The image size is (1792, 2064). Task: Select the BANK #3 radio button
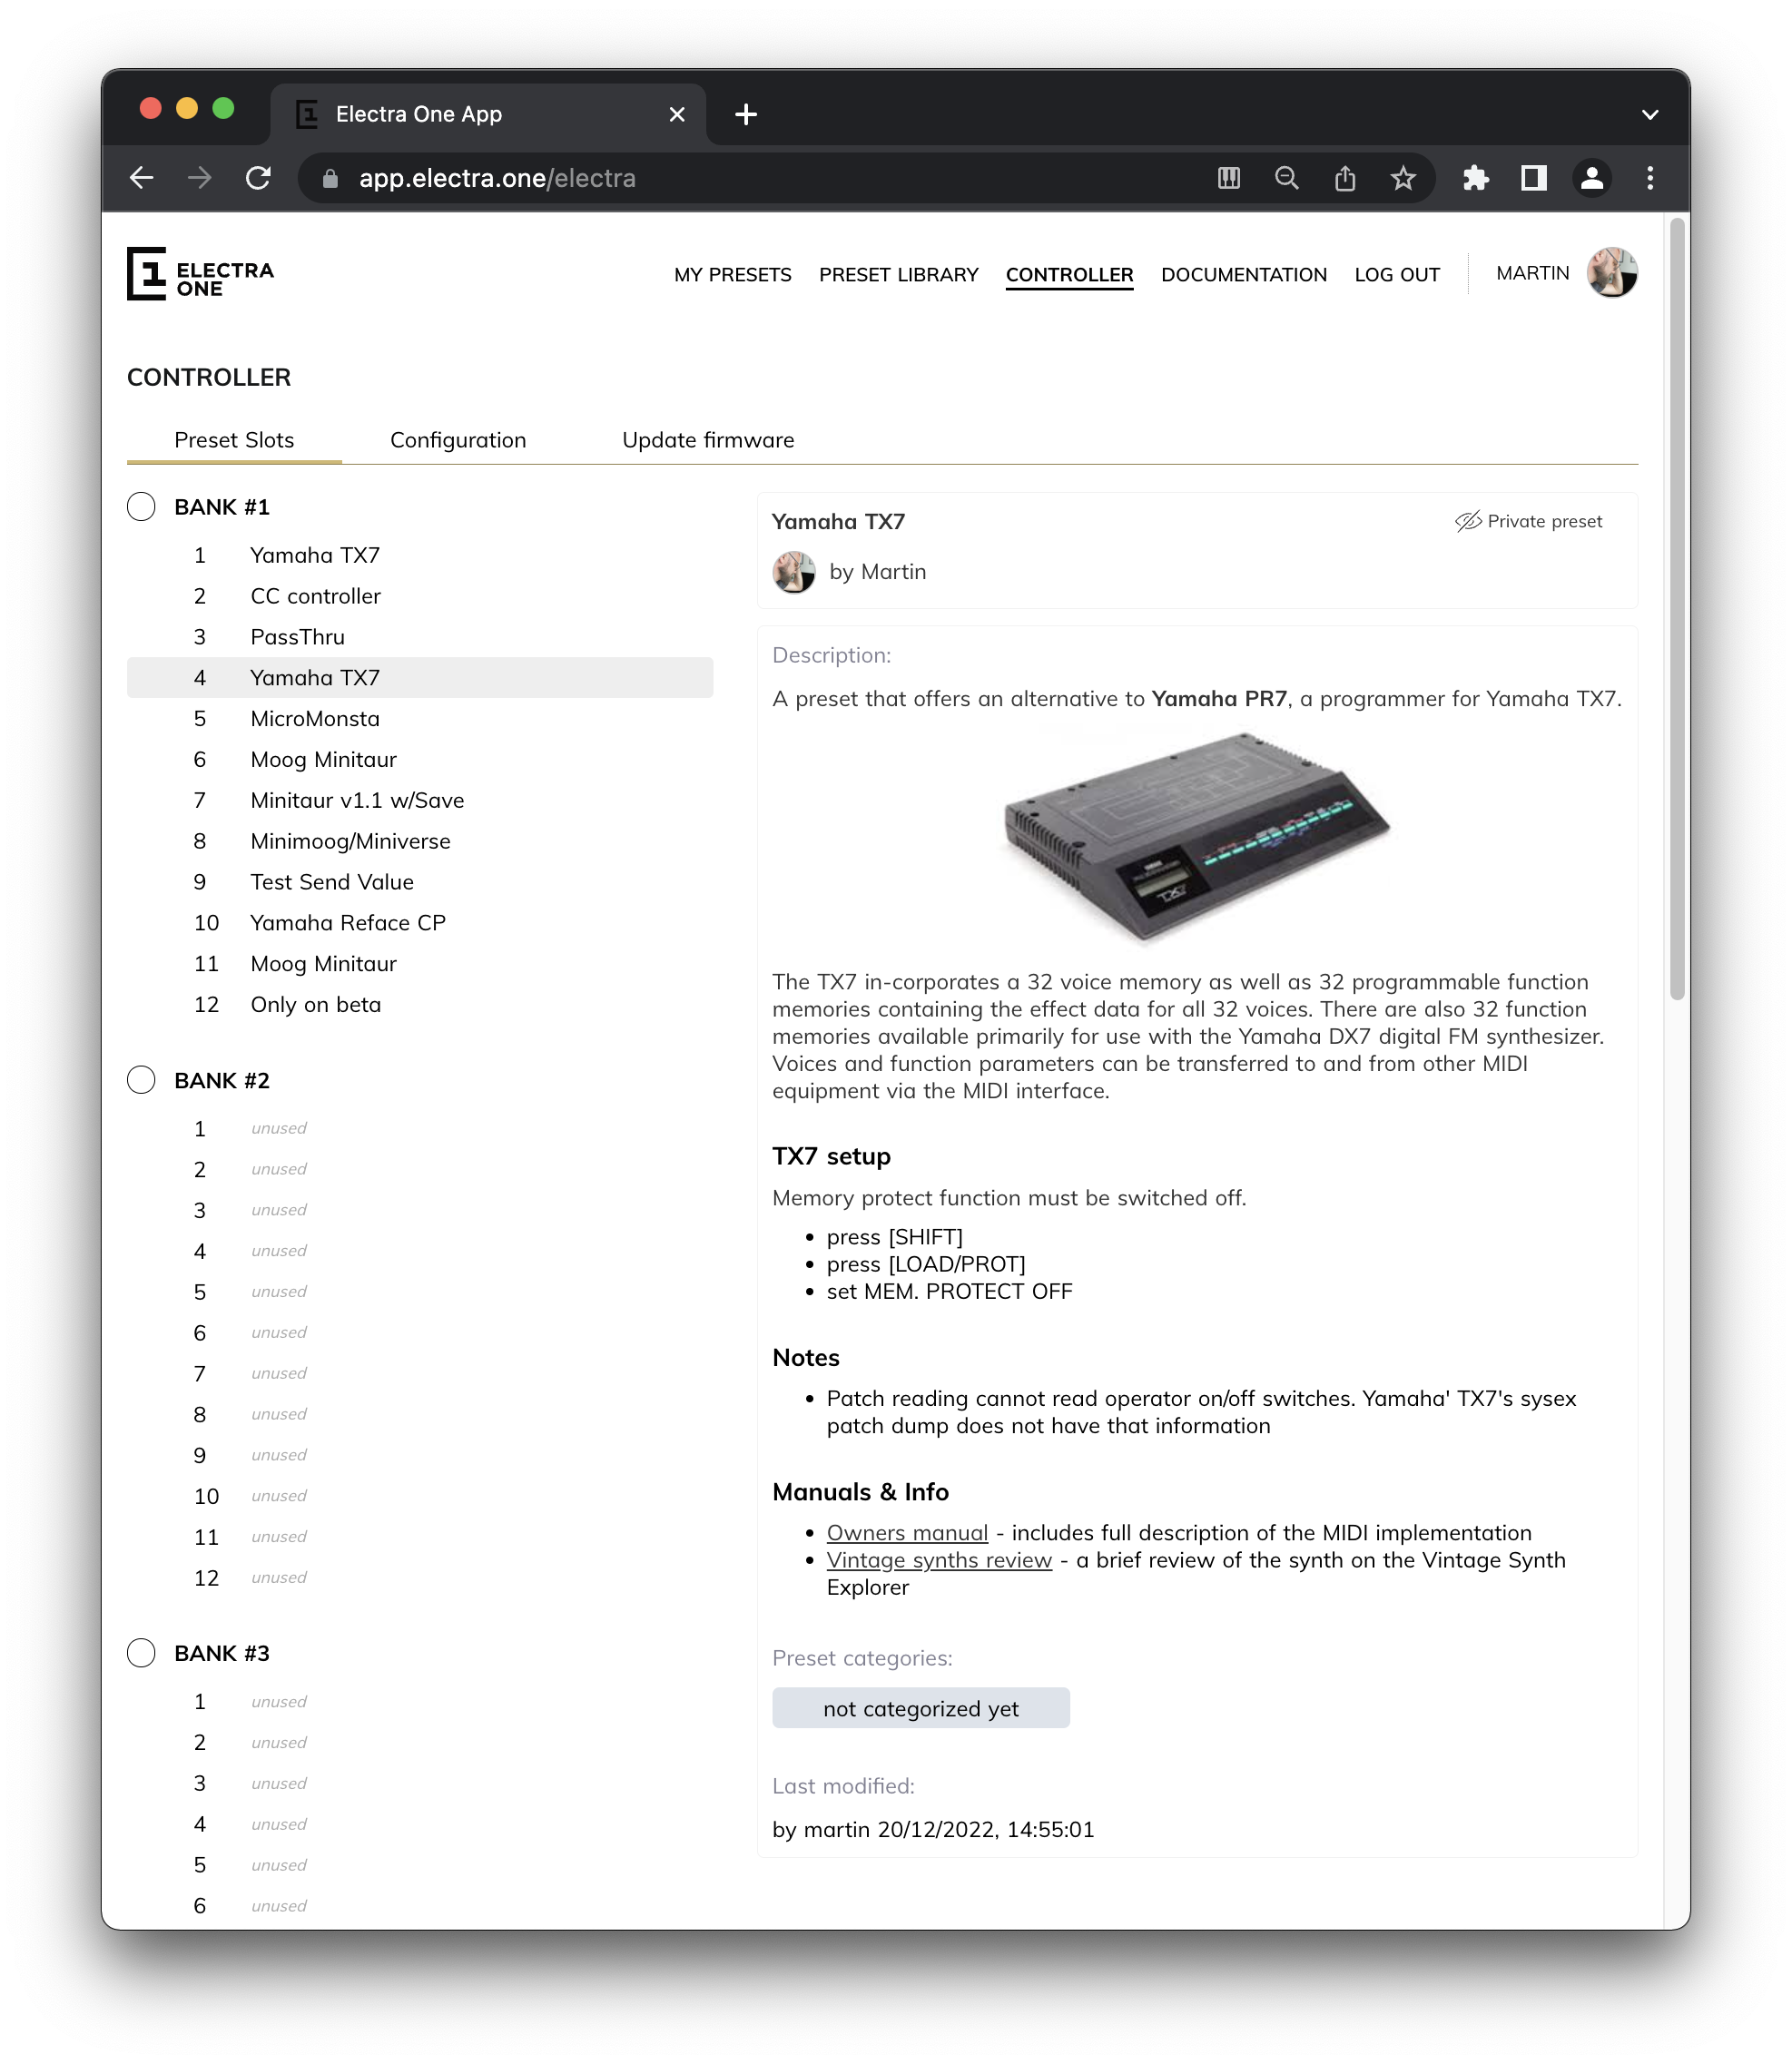(x=141, y=1653)
